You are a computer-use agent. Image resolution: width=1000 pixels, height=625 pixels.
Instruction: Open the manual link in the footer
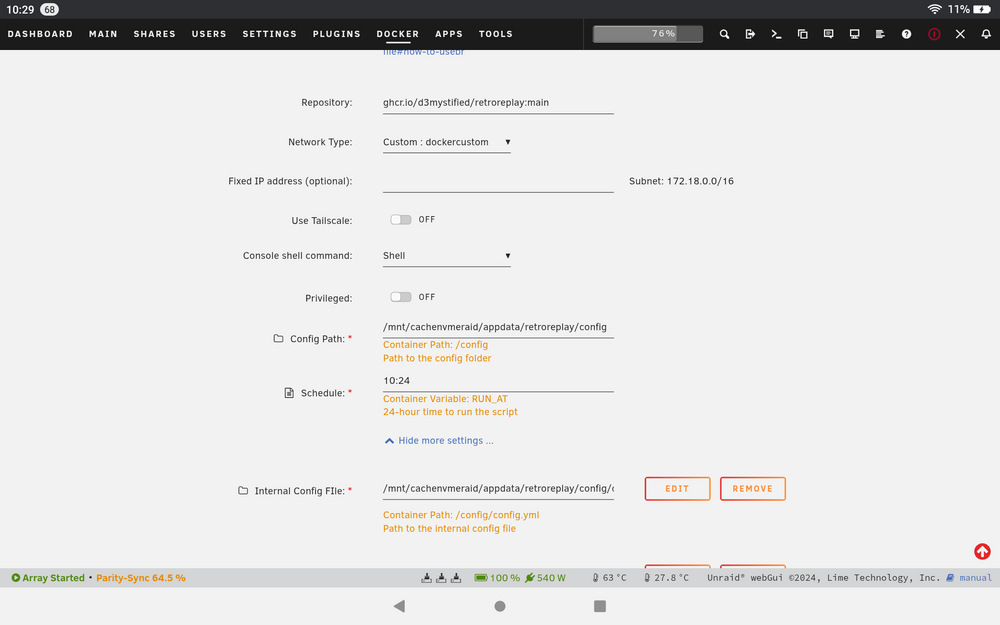tap(975, 578)
